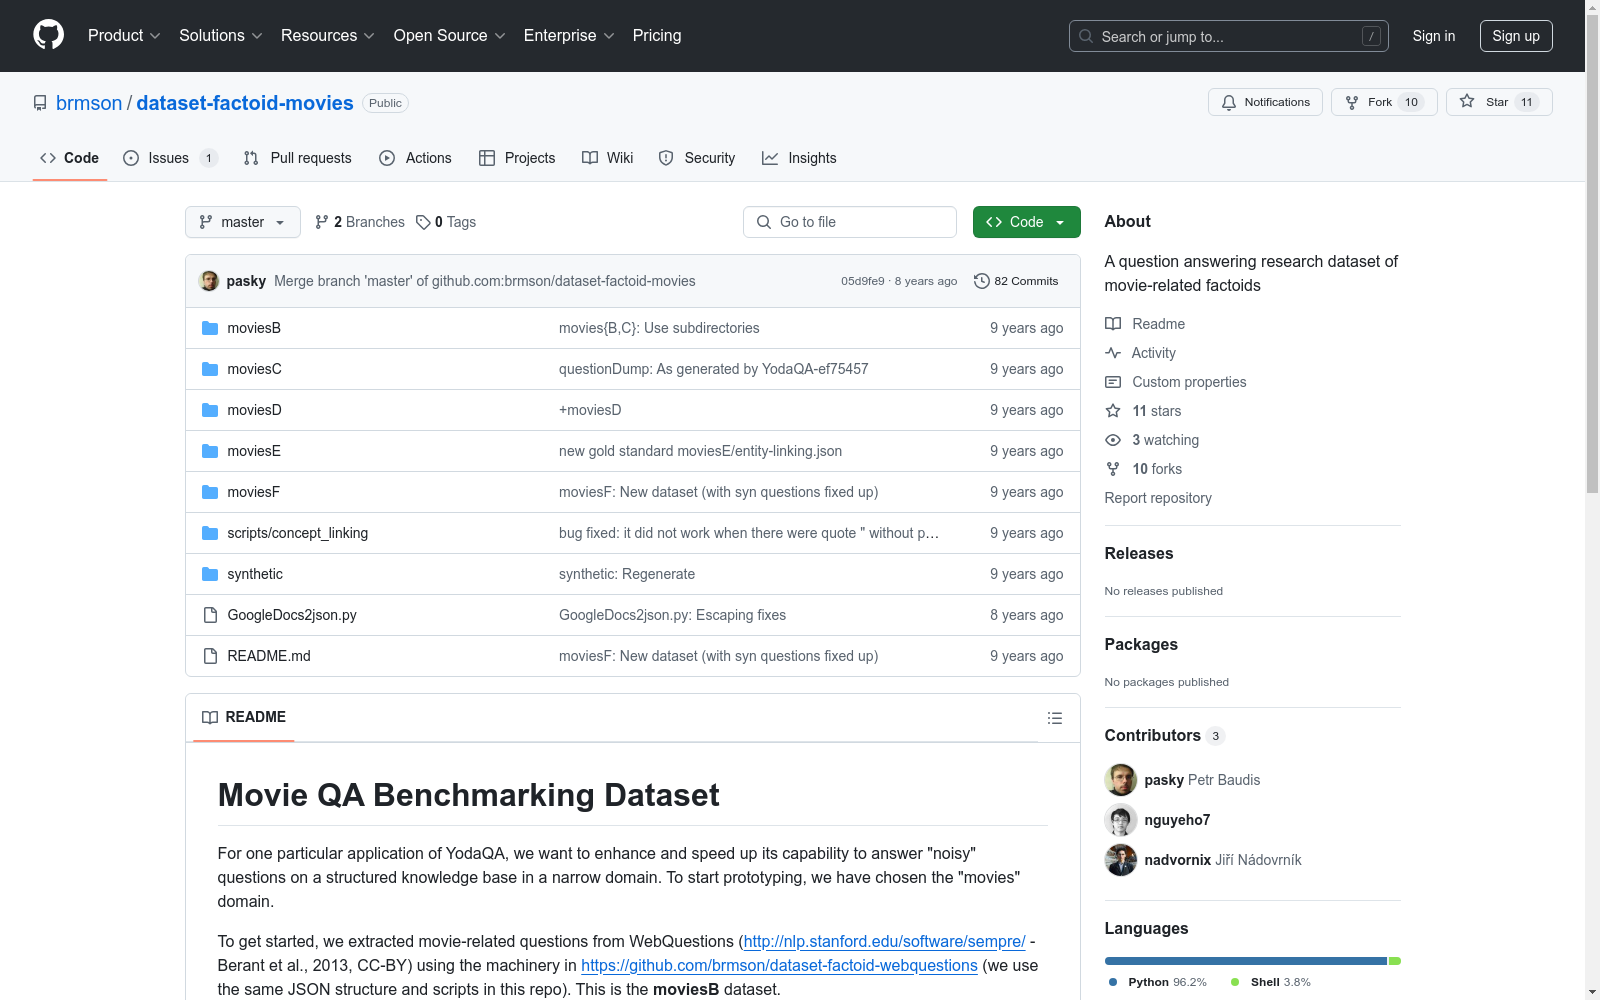Screen dimensions: 1600x1000
Task: Click the Sign up button
Action: [x=1516, y=36]
